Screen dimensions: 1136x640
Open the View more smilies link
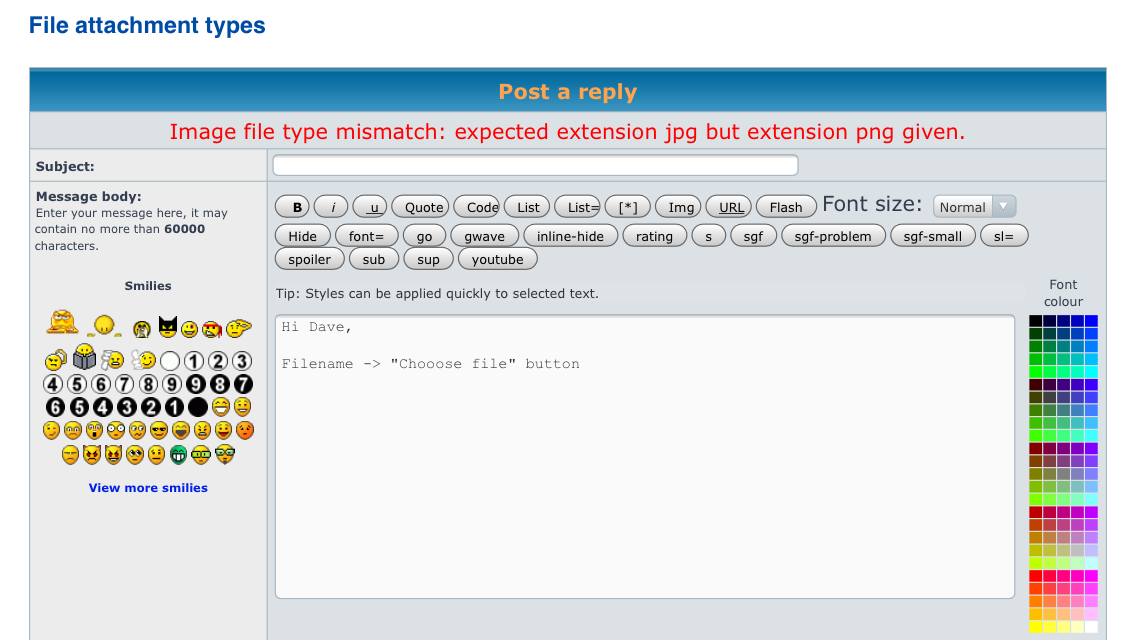[148, 488]
